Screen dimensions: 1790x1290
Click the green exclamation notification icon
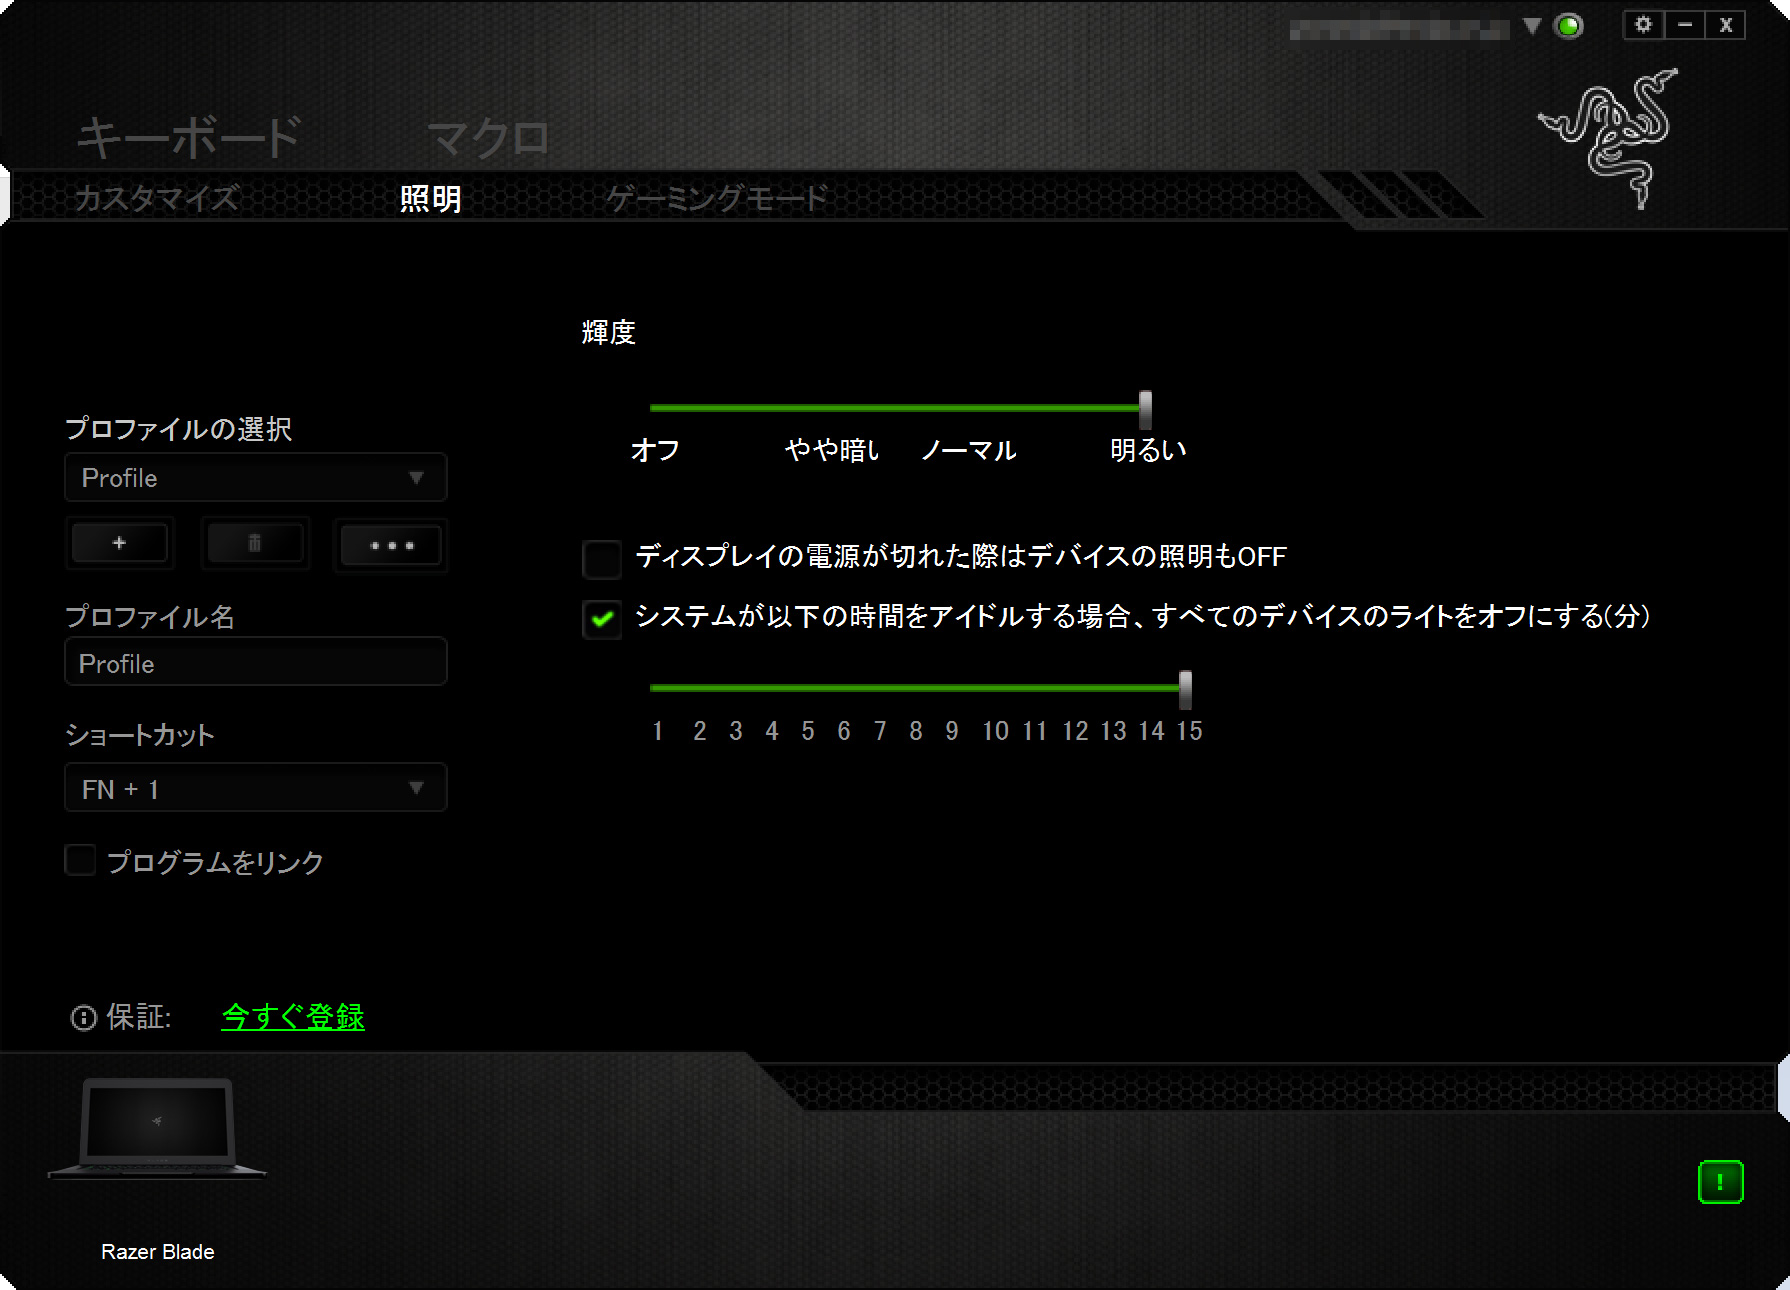(1720, 1182)
